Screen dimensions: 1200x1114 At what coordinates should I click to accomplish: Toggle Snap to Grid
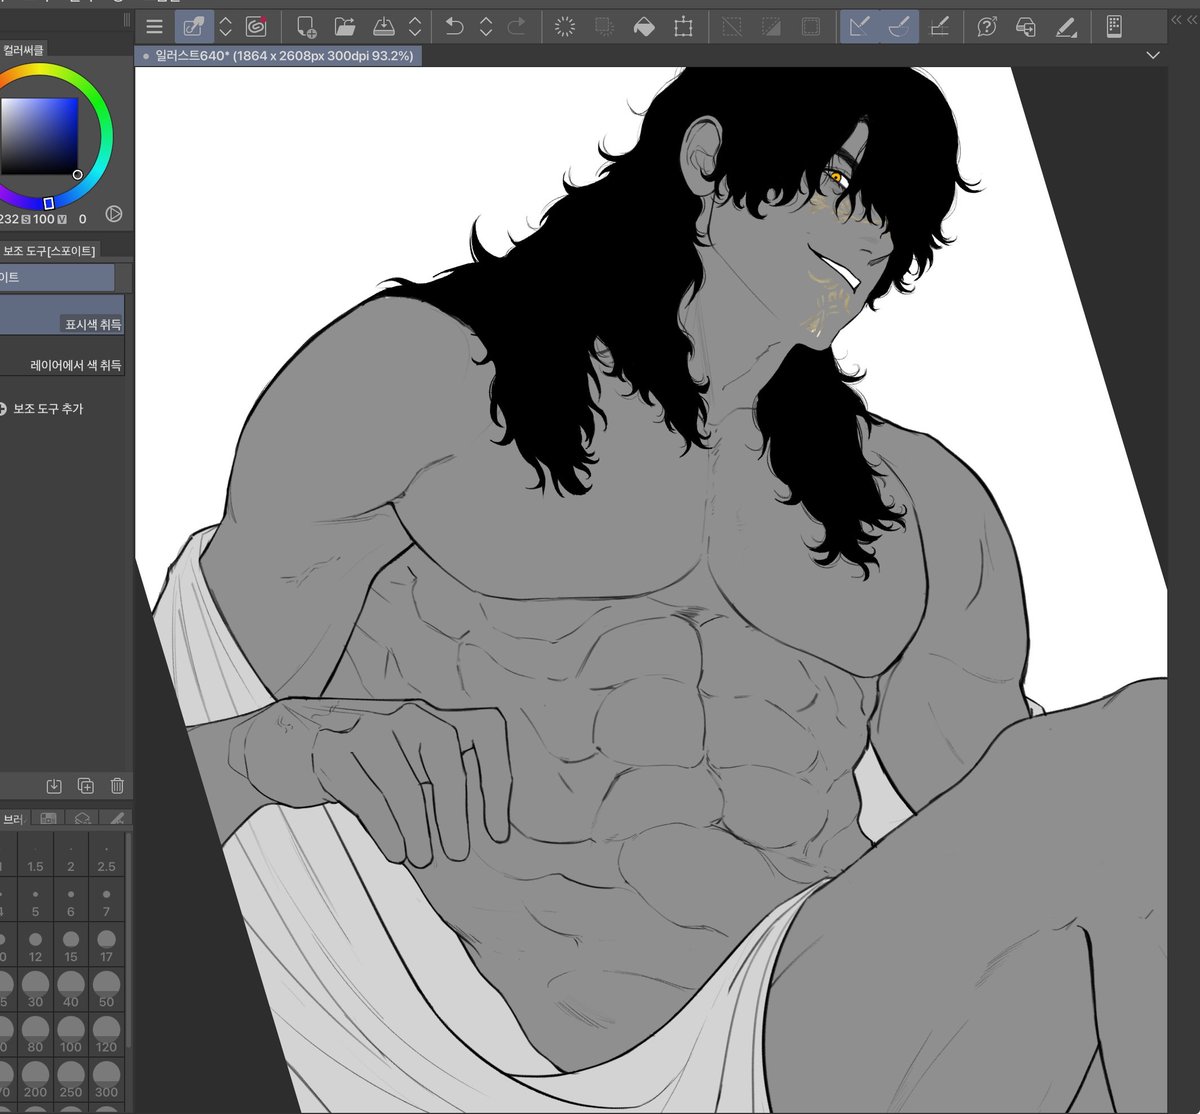pyautogui.click(x=939, y=27)
